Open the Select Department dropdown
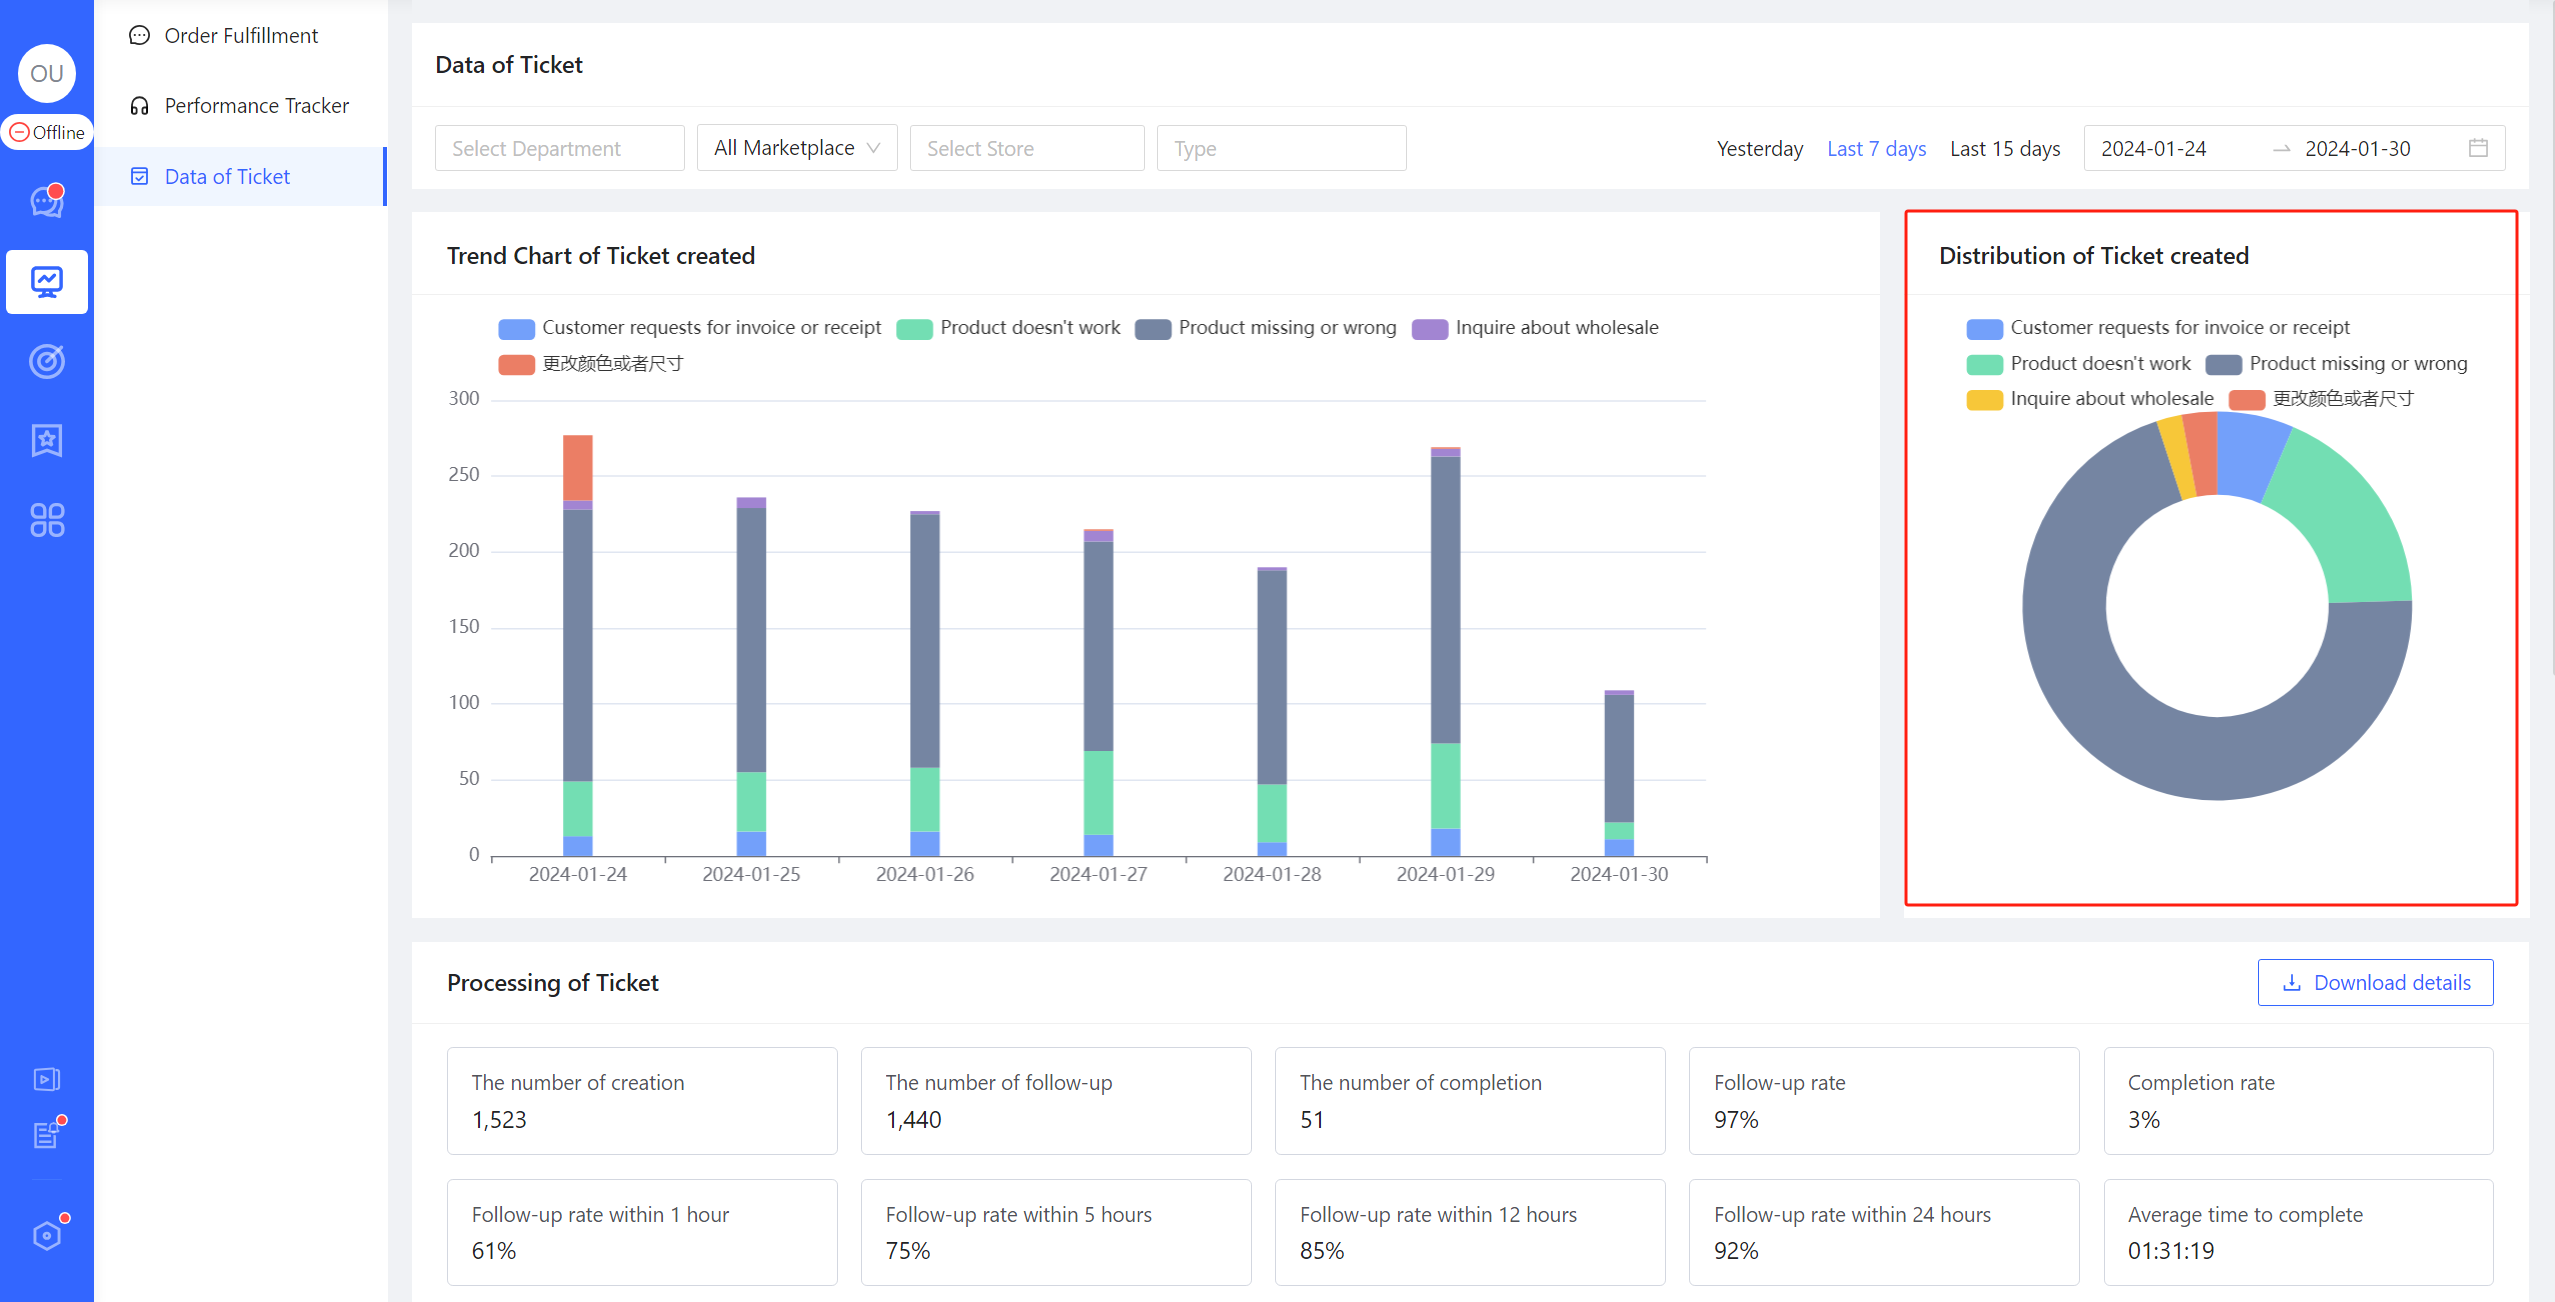 coord(560,148)
